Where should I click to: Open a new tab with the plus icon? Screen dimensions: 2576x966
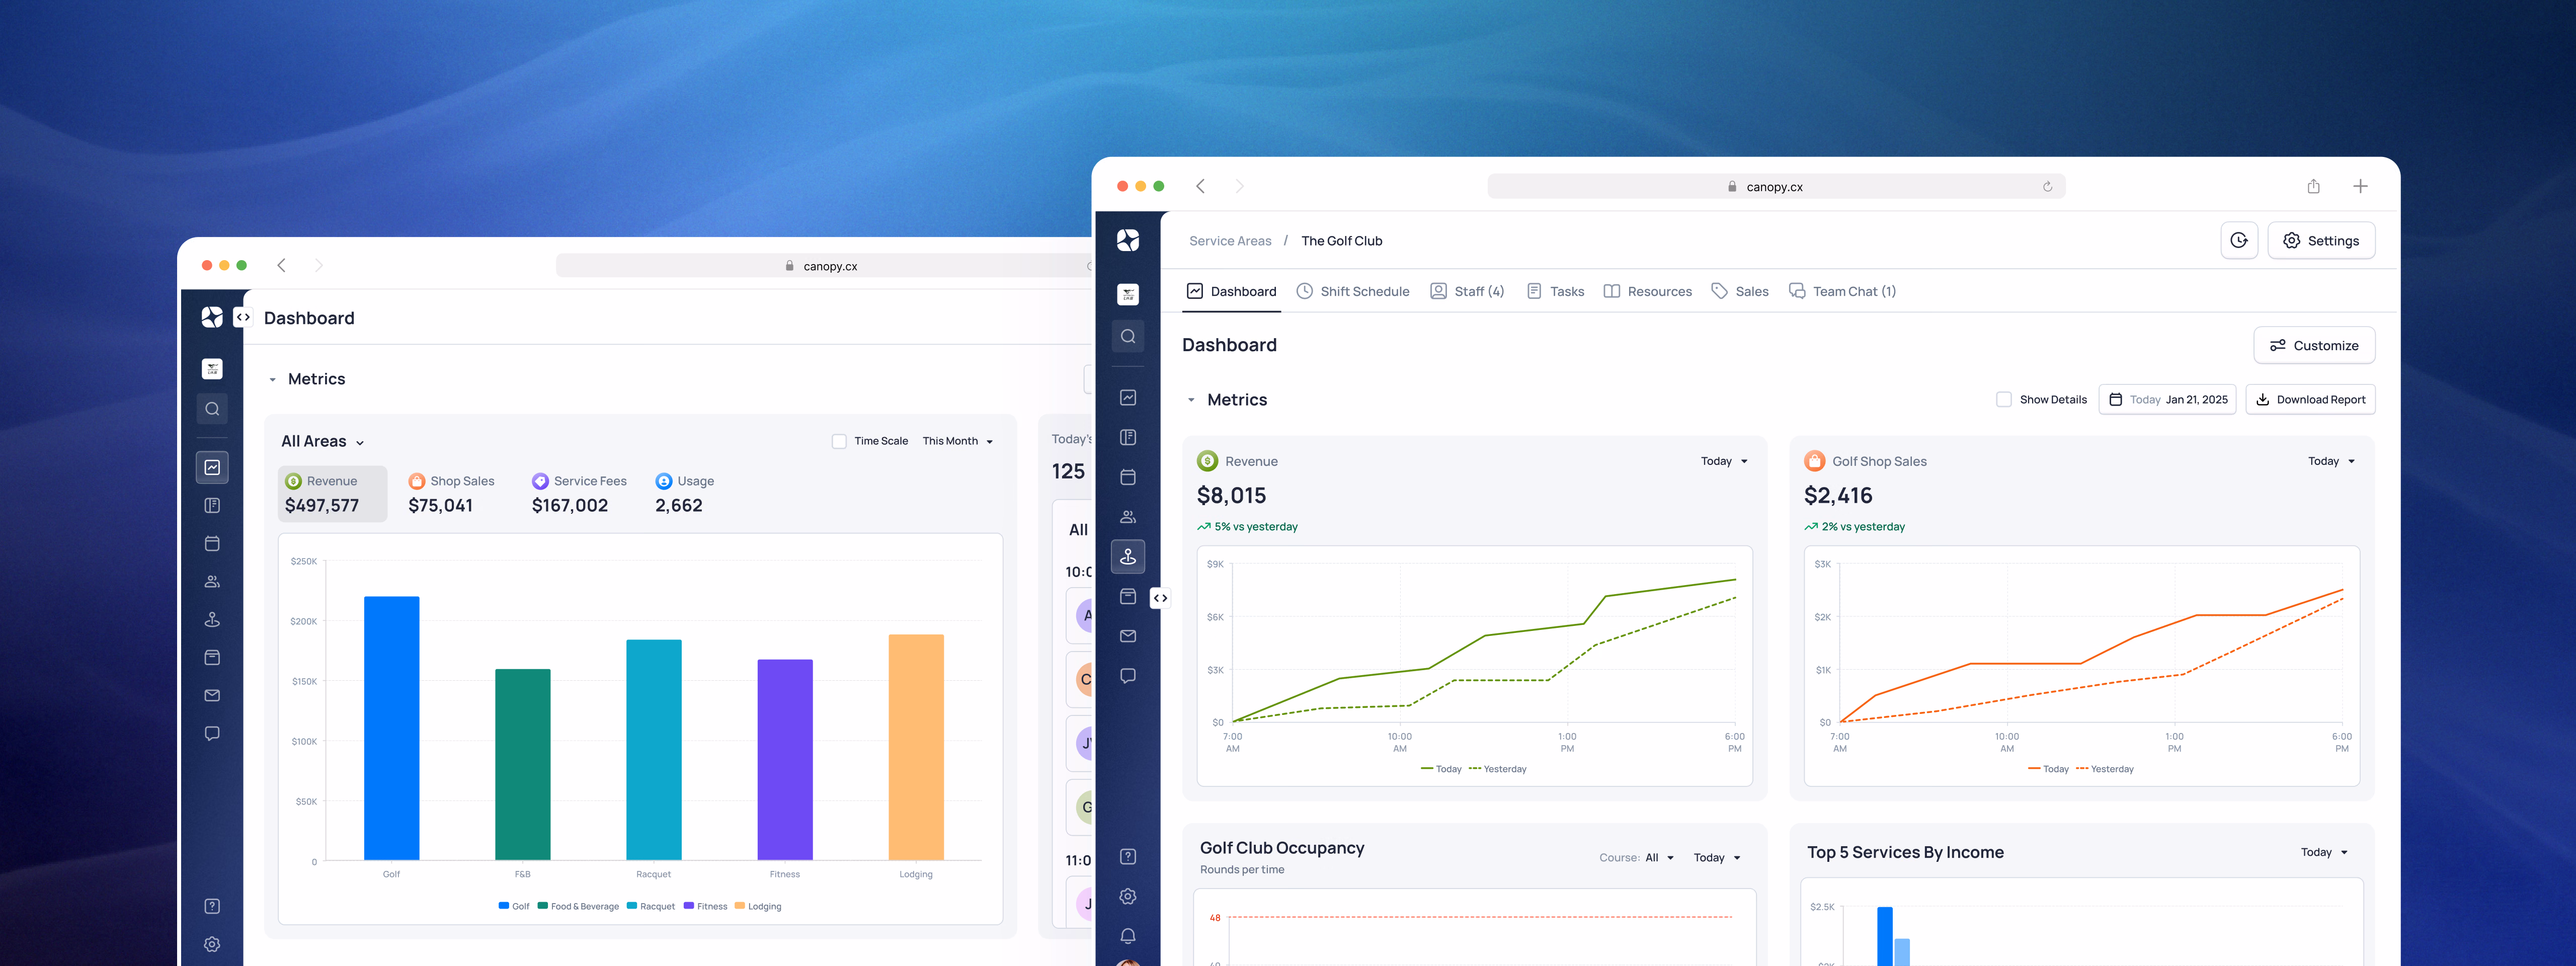(x=2360, y=186)
